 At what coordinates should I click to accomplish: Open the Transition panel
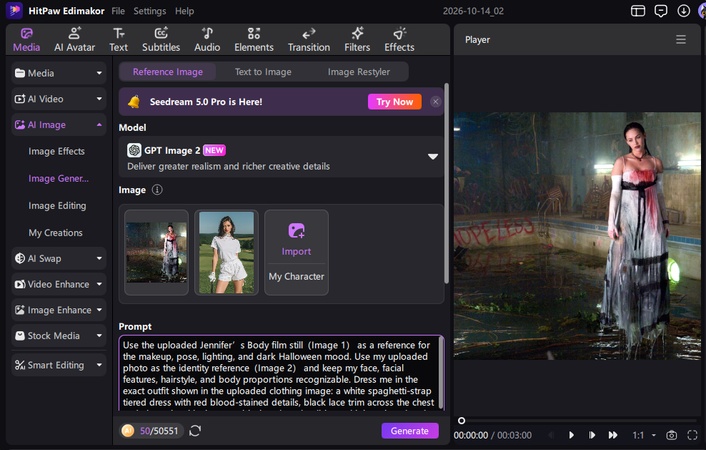[x=309, y=40]
